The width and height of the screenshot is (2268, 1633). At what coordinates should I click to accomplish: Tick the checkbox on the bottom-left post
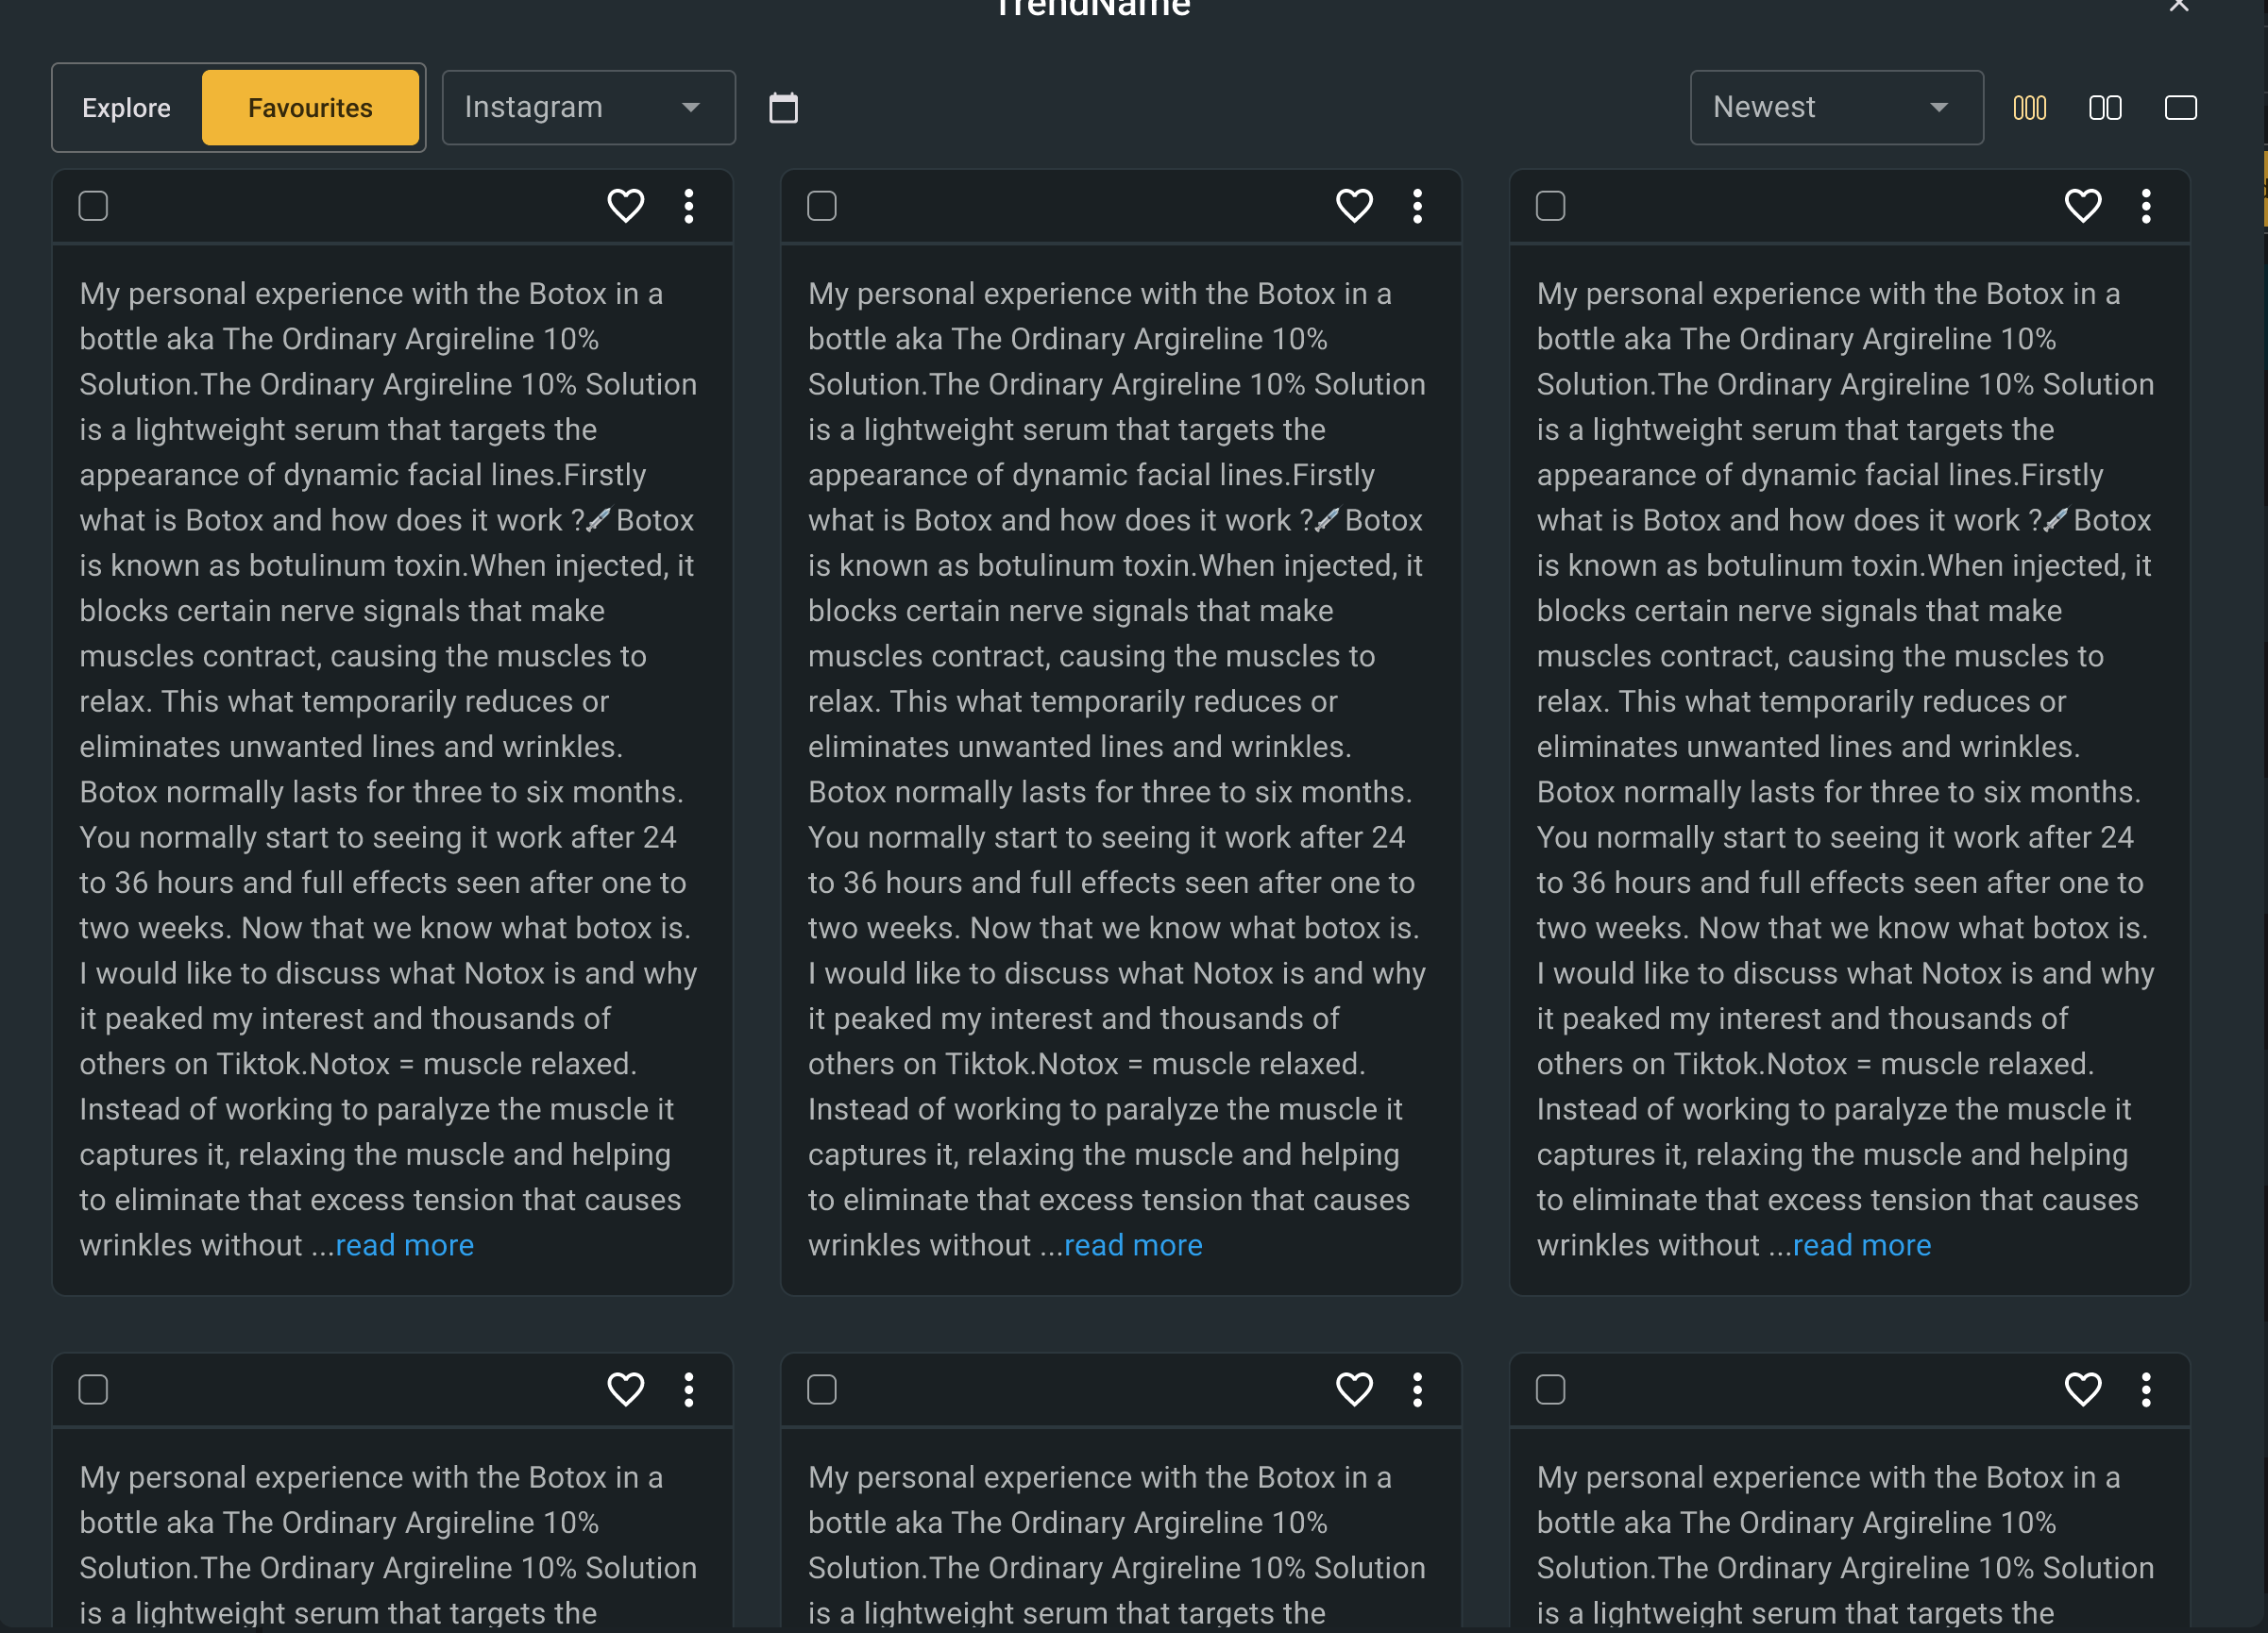coord(93,1389)
